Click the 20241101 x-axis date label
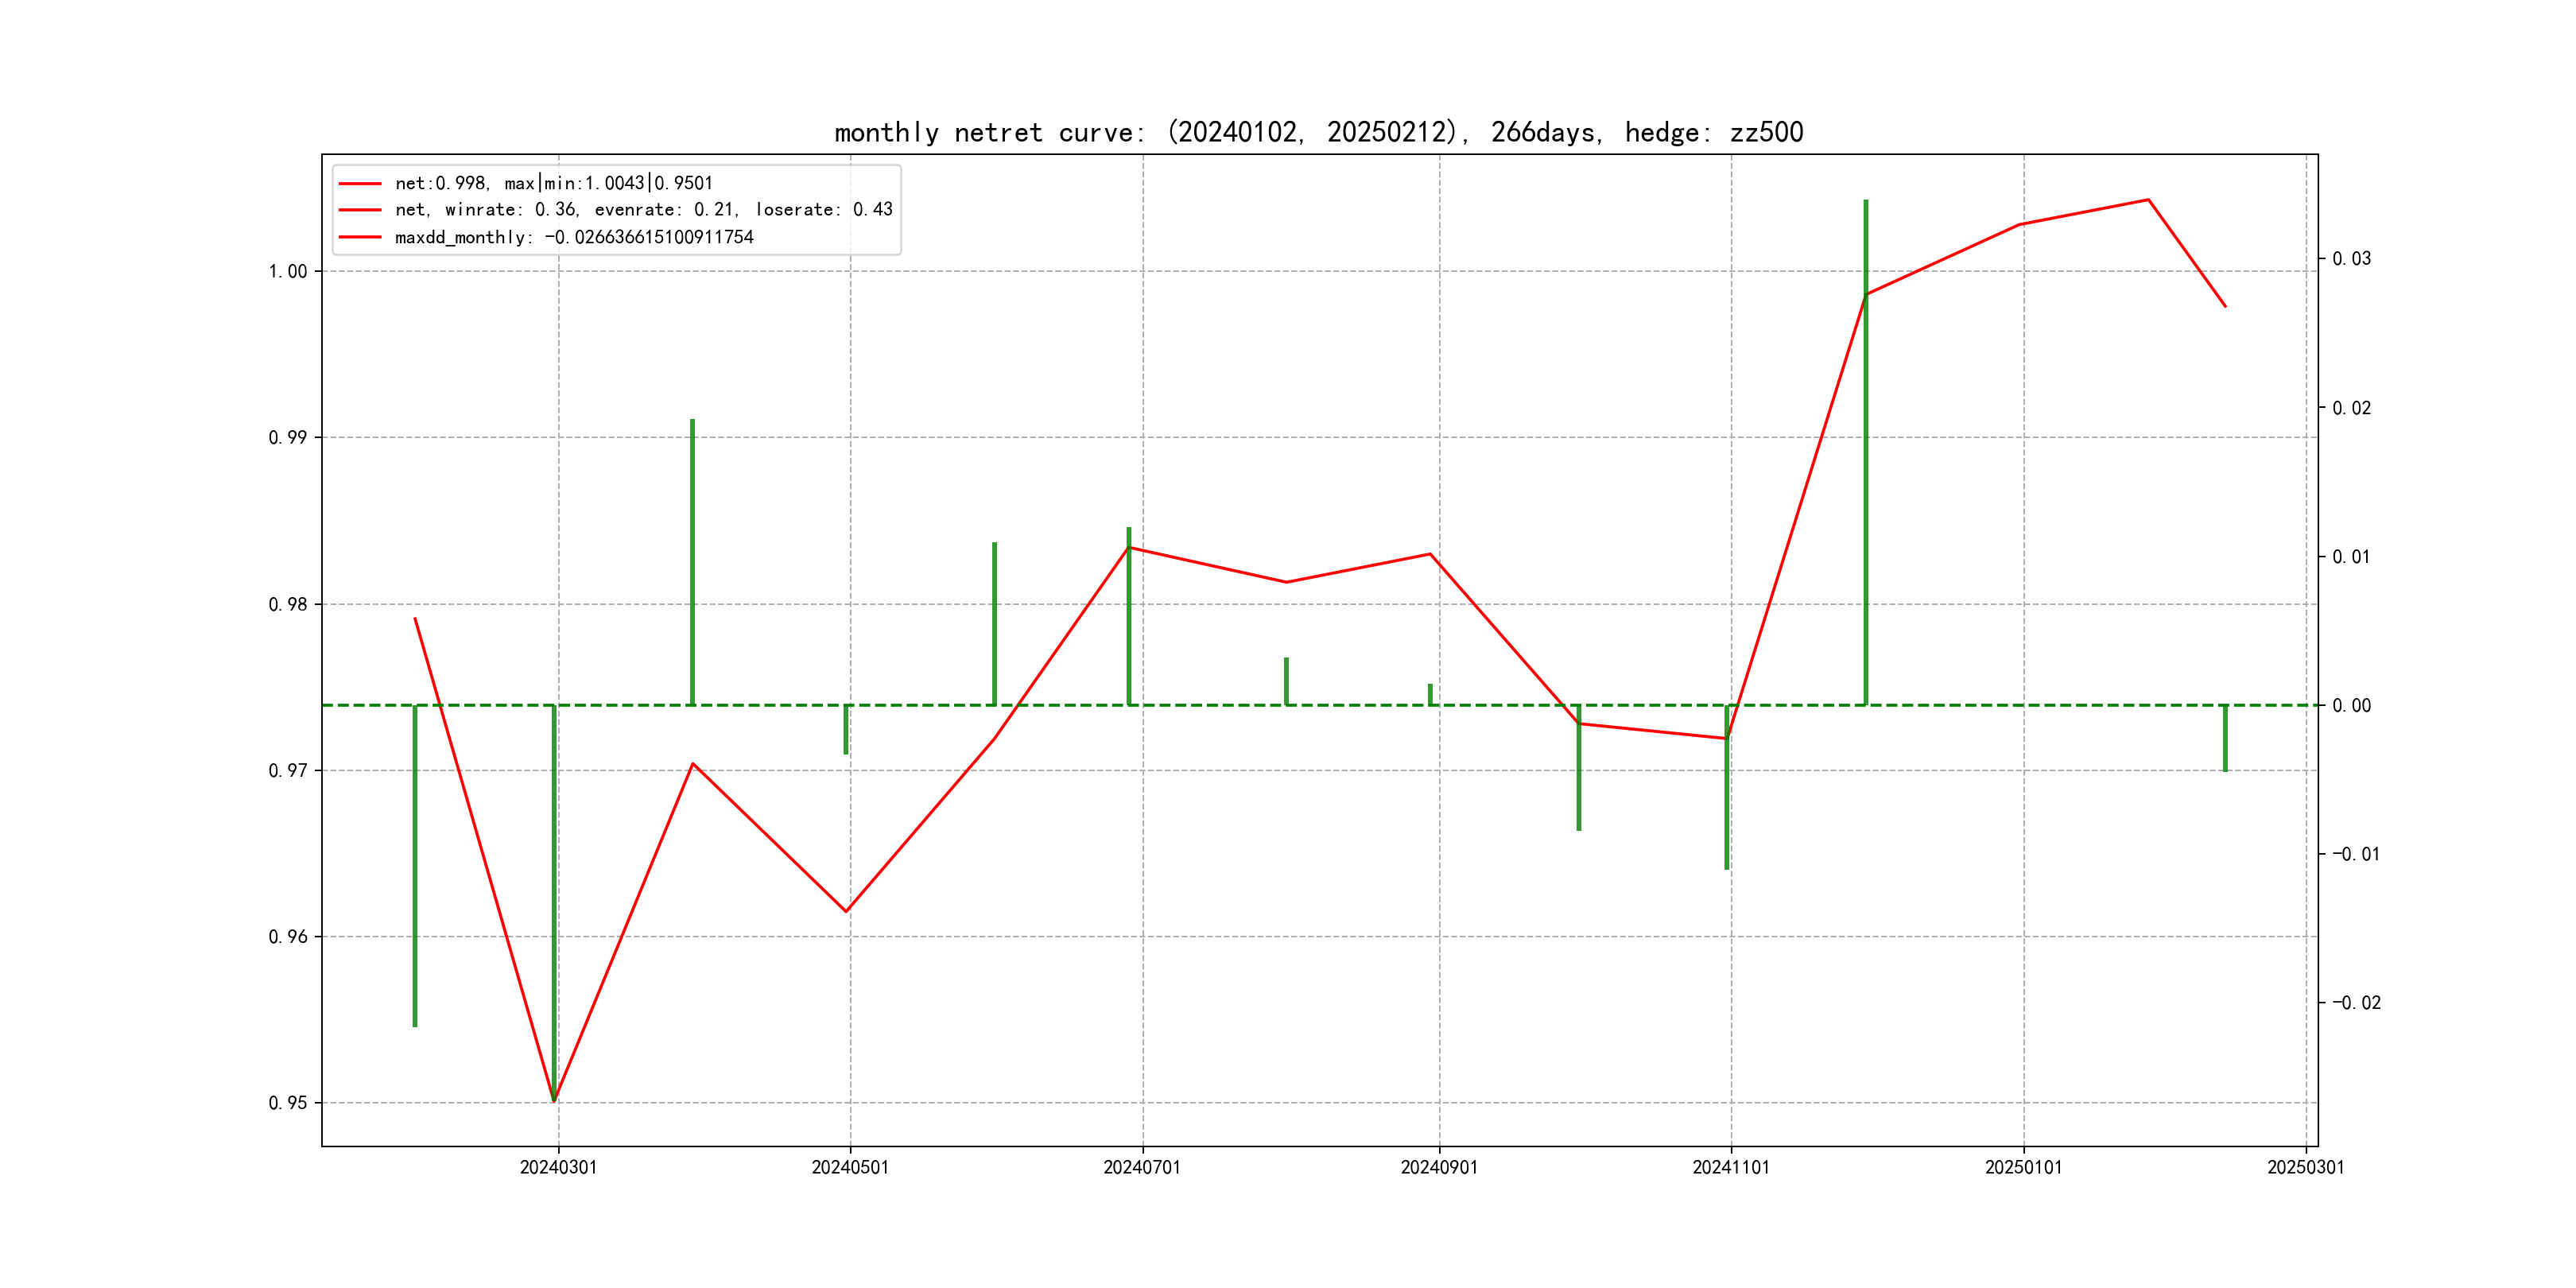Image resolution: width=2576 pixels, height=1288 pixels. tap(1731, 1167)
